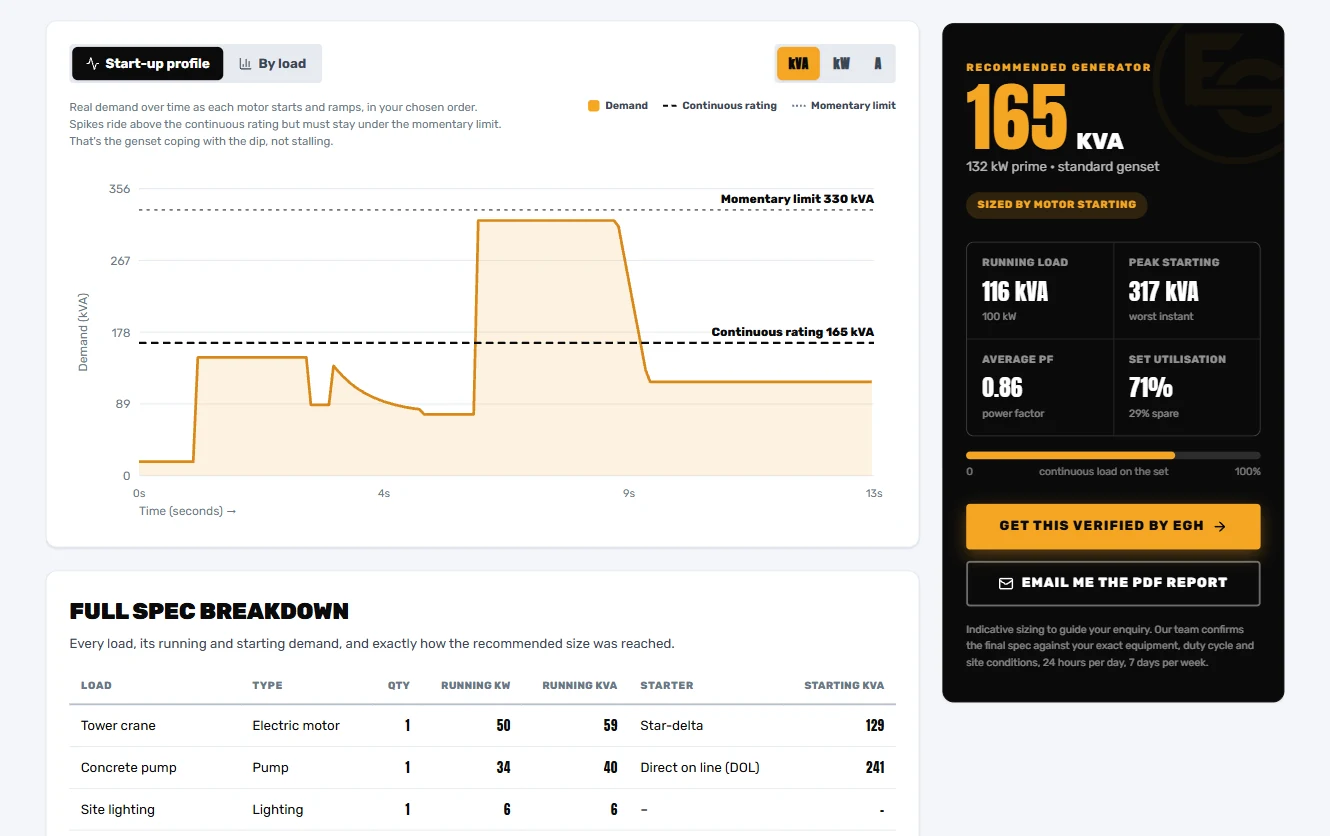Open the By load tab
Viewport: 1330px width, 836px height.
click(x=272, y=63)
